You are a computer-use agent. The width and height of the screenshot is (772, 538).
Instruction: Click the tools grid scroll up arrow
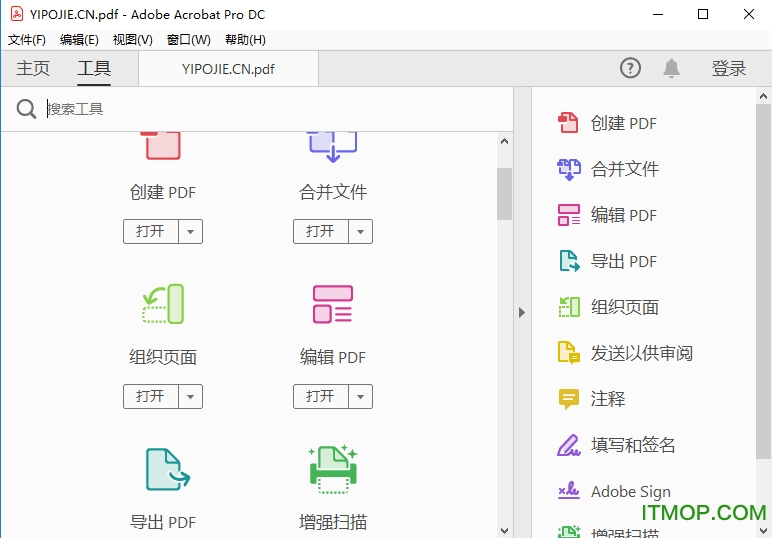(504, 141)
